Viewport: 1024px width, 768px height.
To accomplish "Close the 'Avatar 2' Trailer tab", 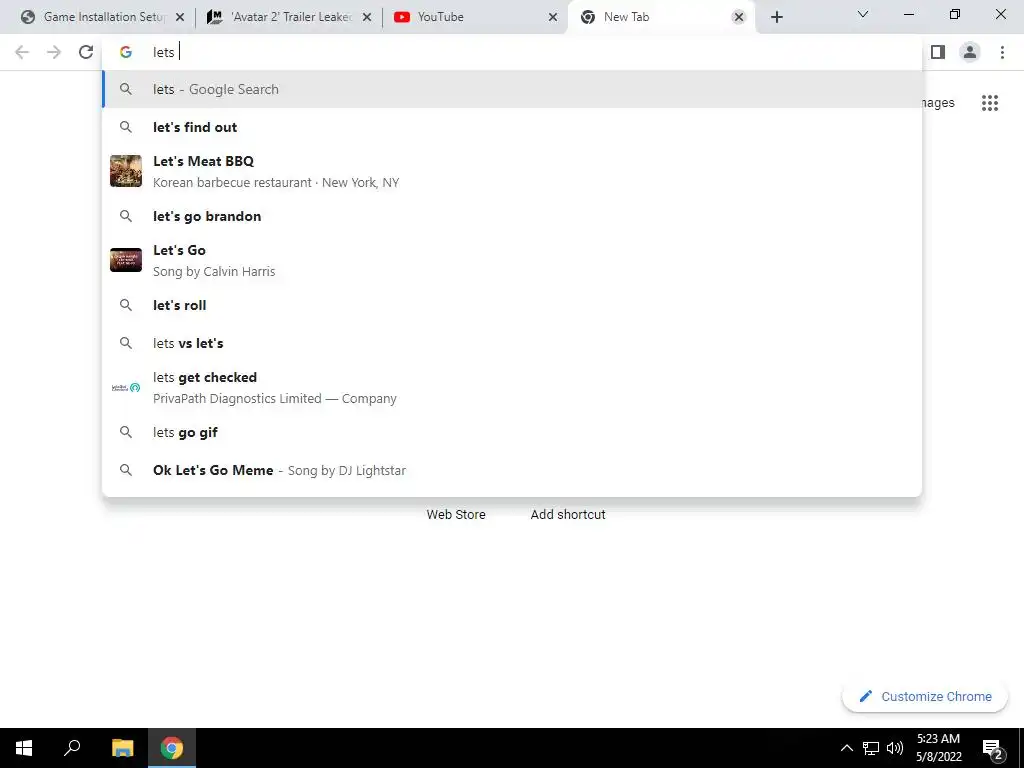I will point(367,17).
